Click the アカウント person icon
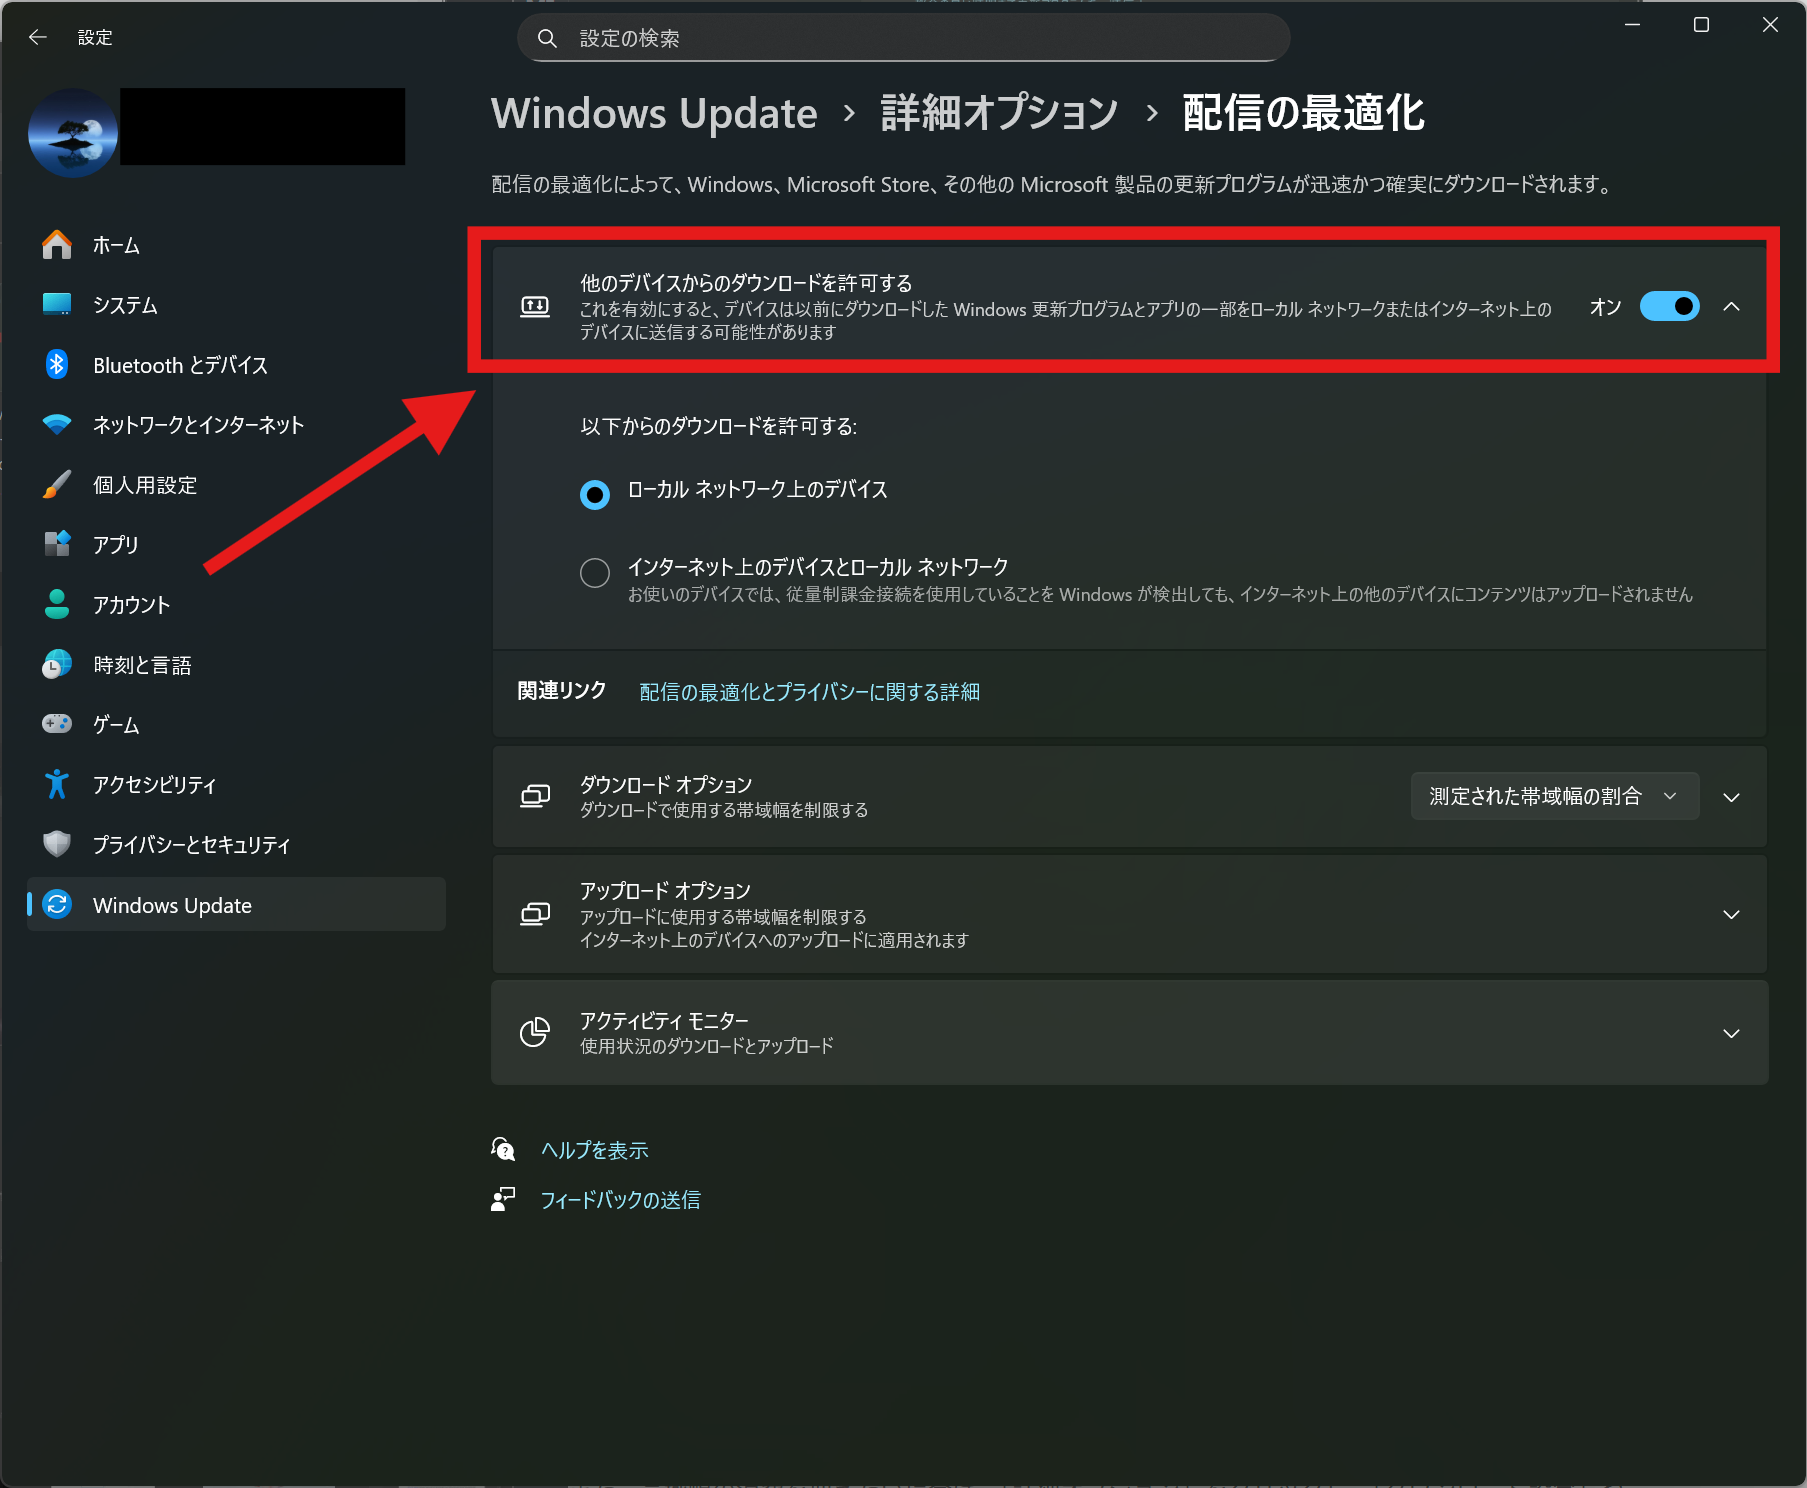This screenshot has width=1807, height=1488. point(57,605)
